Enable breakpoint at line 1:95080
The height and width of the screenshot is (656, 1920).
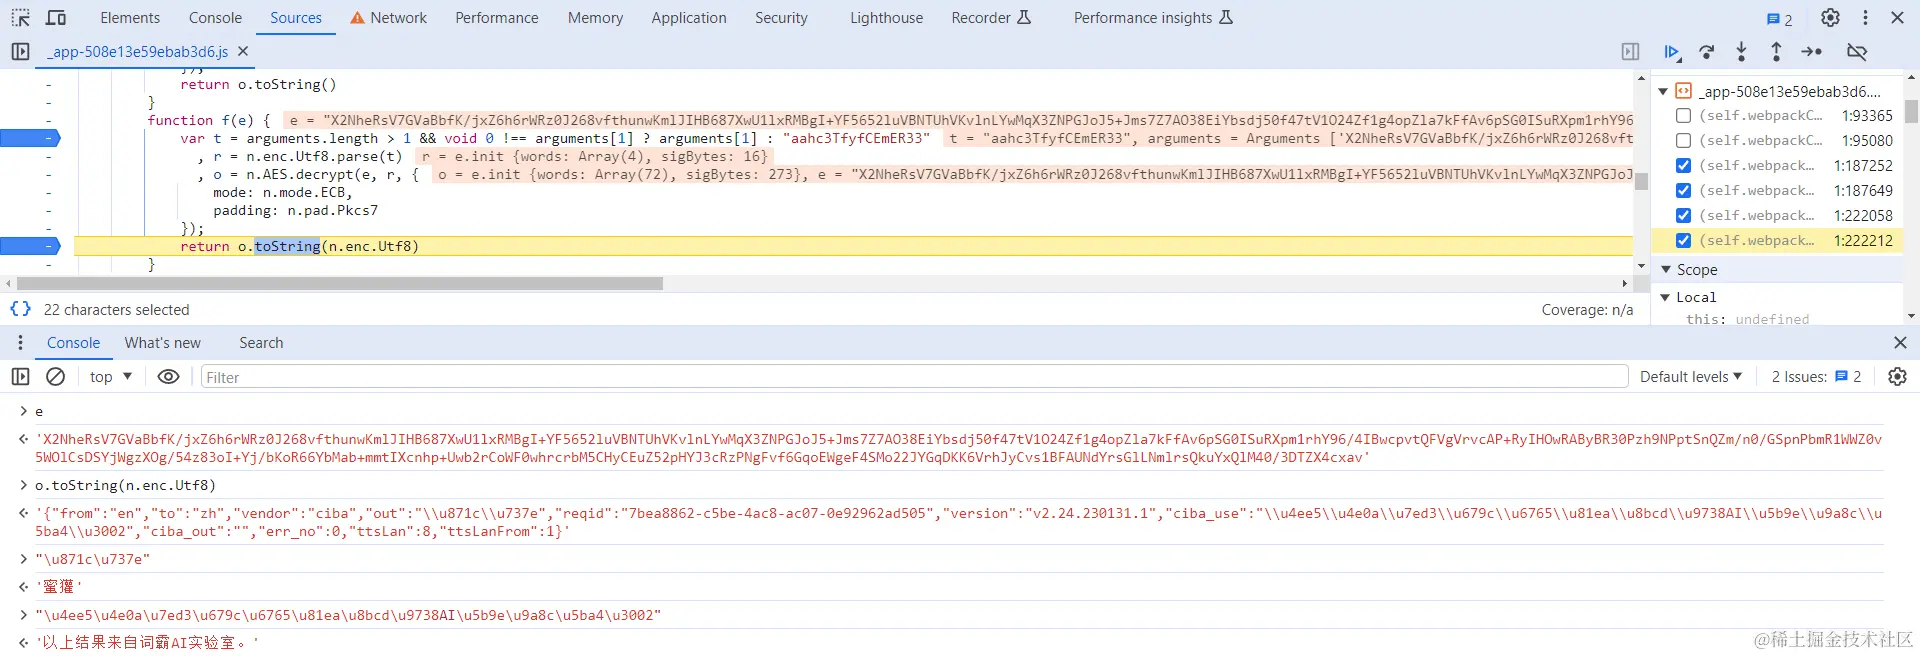tap(1684, 141)
